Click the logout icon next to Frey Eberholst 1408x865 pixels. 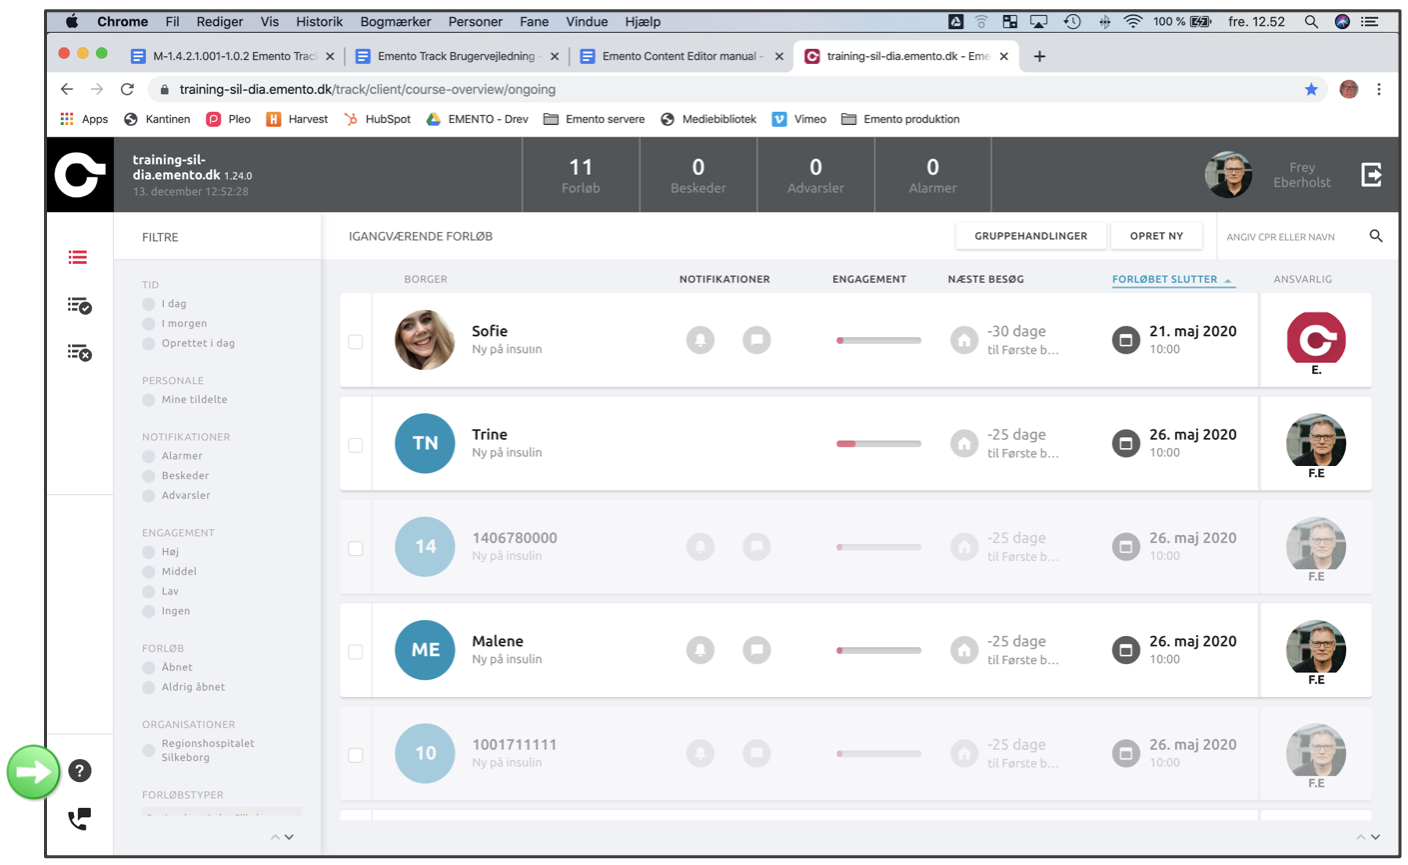tap(1371, 175)
